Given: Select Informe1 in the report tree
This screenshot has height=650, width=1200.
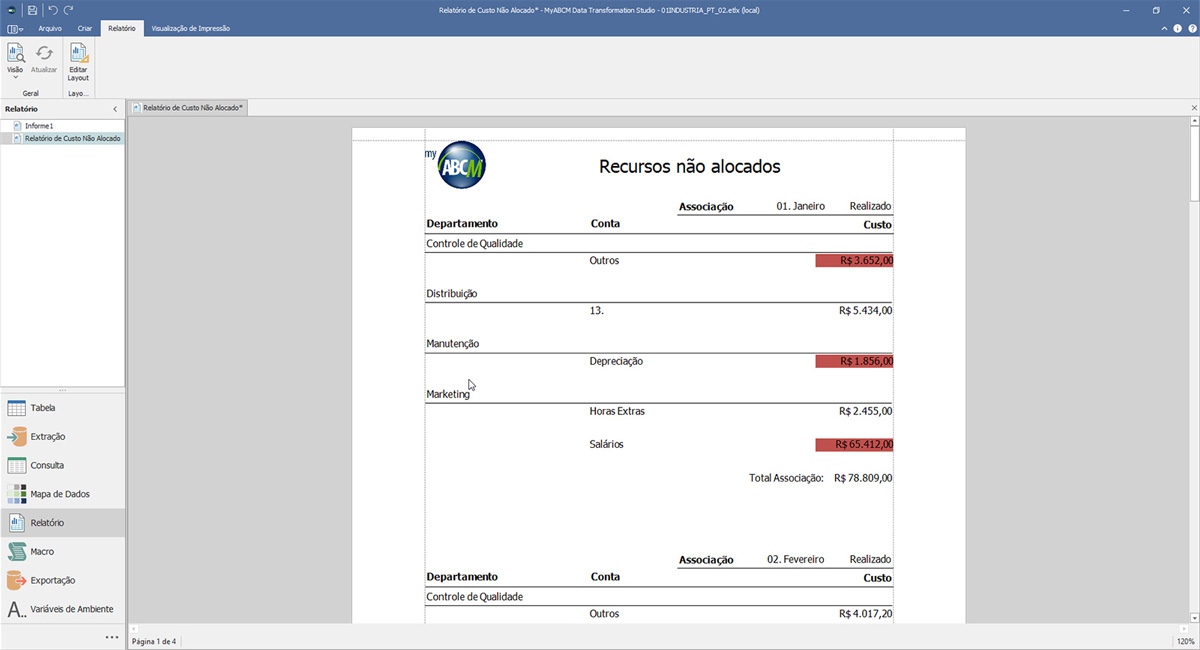Looking at the screenshot, I should 39,126.
